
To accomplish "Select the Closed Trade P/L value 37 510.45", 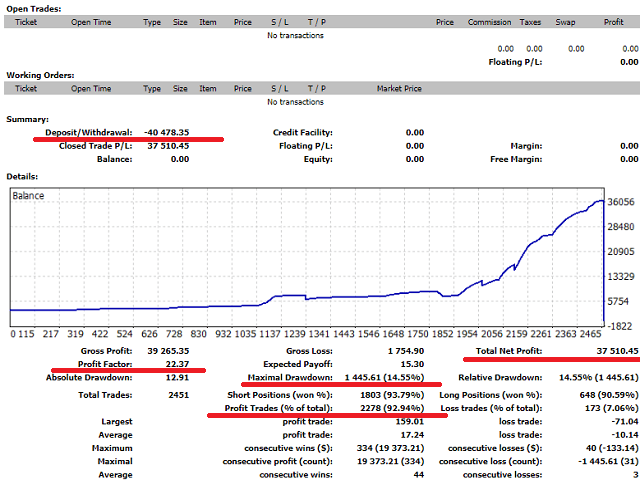I will pyautogui.click(x=169, y=145).
